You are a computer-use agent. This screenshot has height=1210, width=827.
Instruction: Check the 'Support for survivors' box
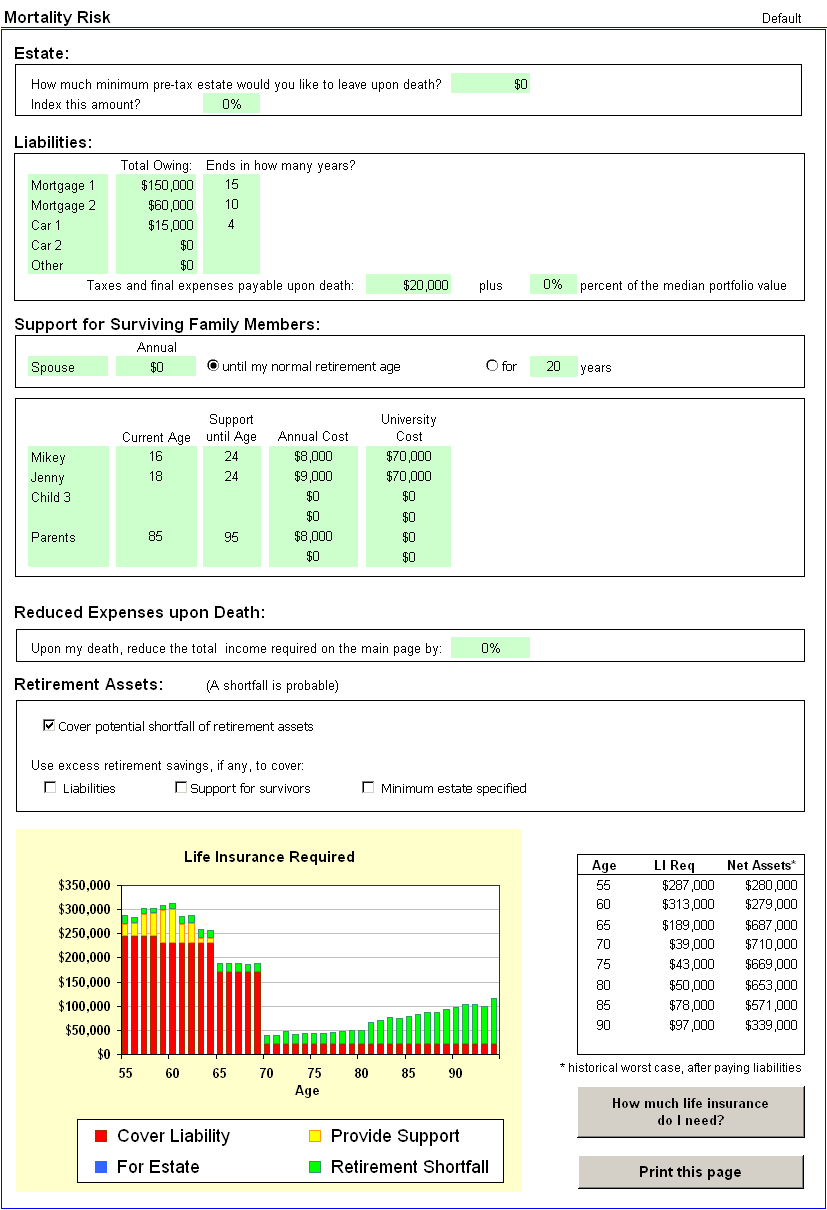(181, 788)
